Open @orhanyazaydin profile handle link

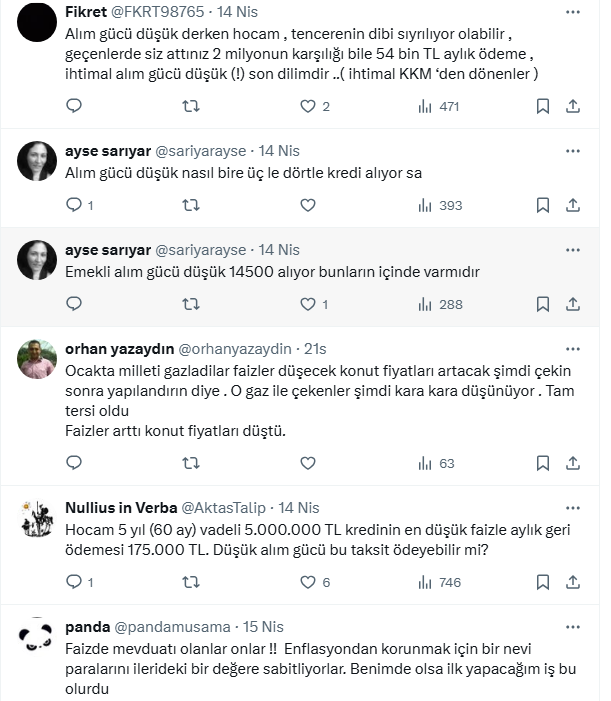(x=235, y=349)
